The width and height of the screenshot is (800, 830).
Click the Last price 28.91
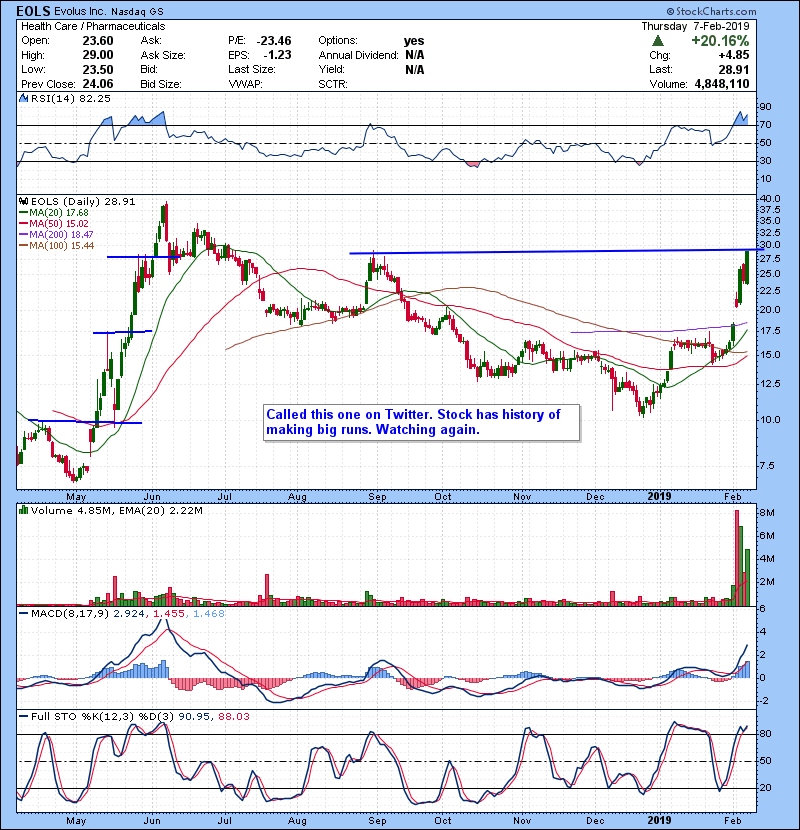(x=734, y=69)
